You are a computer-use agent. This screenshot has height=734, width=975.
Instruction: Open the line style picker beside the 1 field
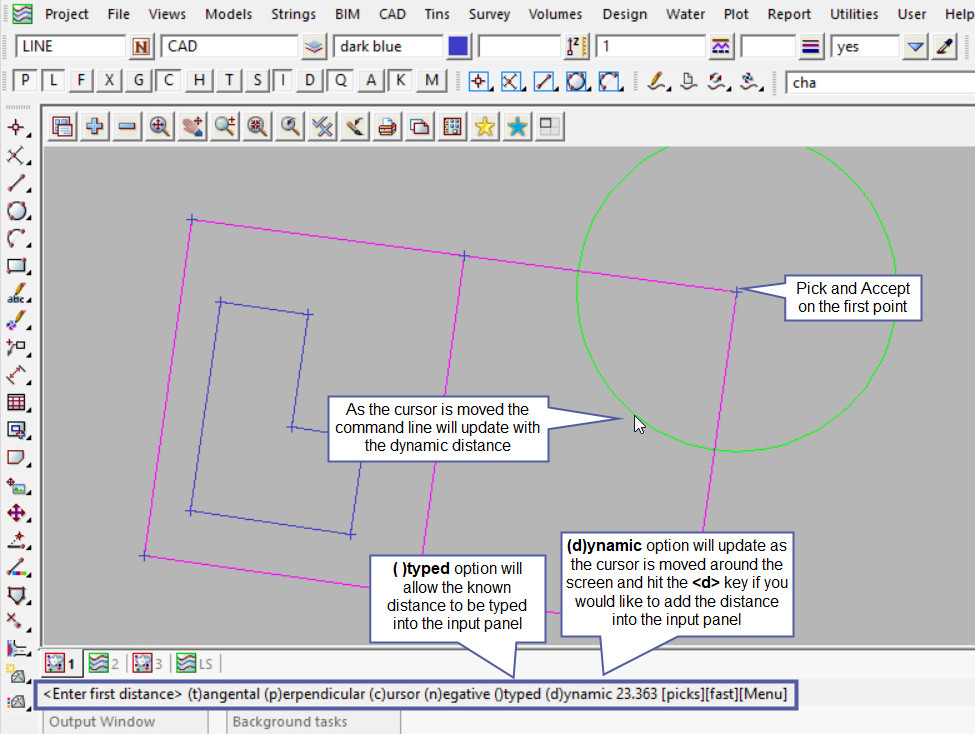720,47
